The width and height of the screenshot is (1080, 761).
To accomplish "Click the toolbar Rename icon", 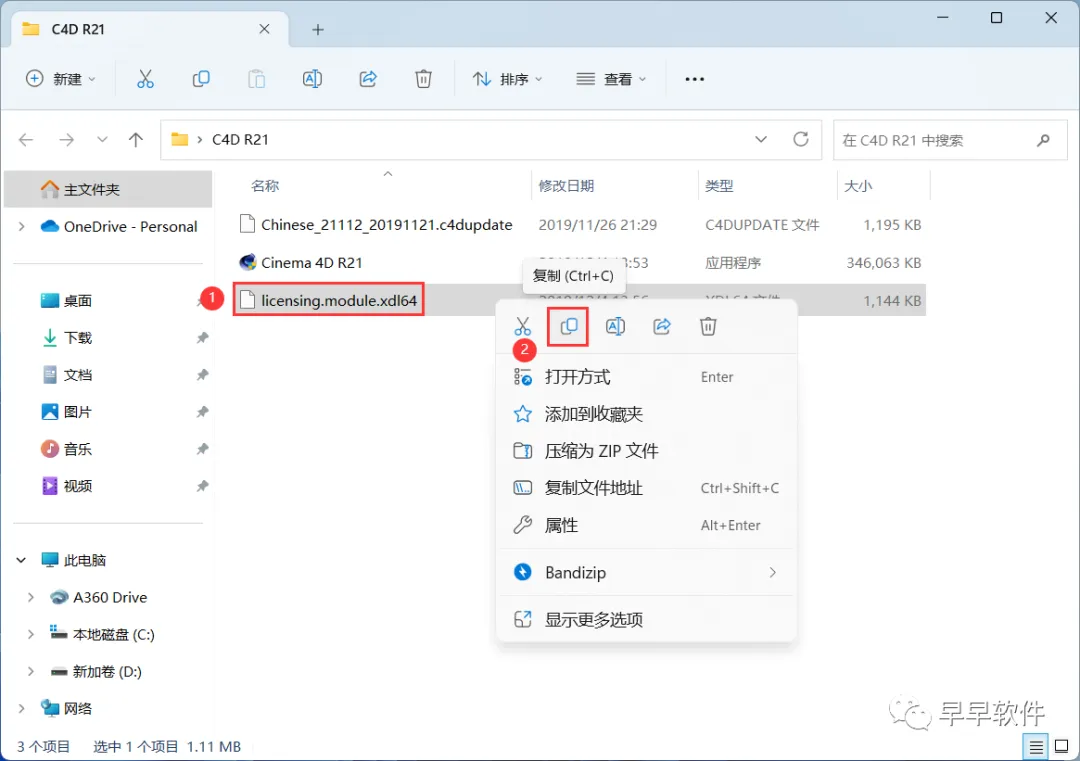I will point(312,79).
